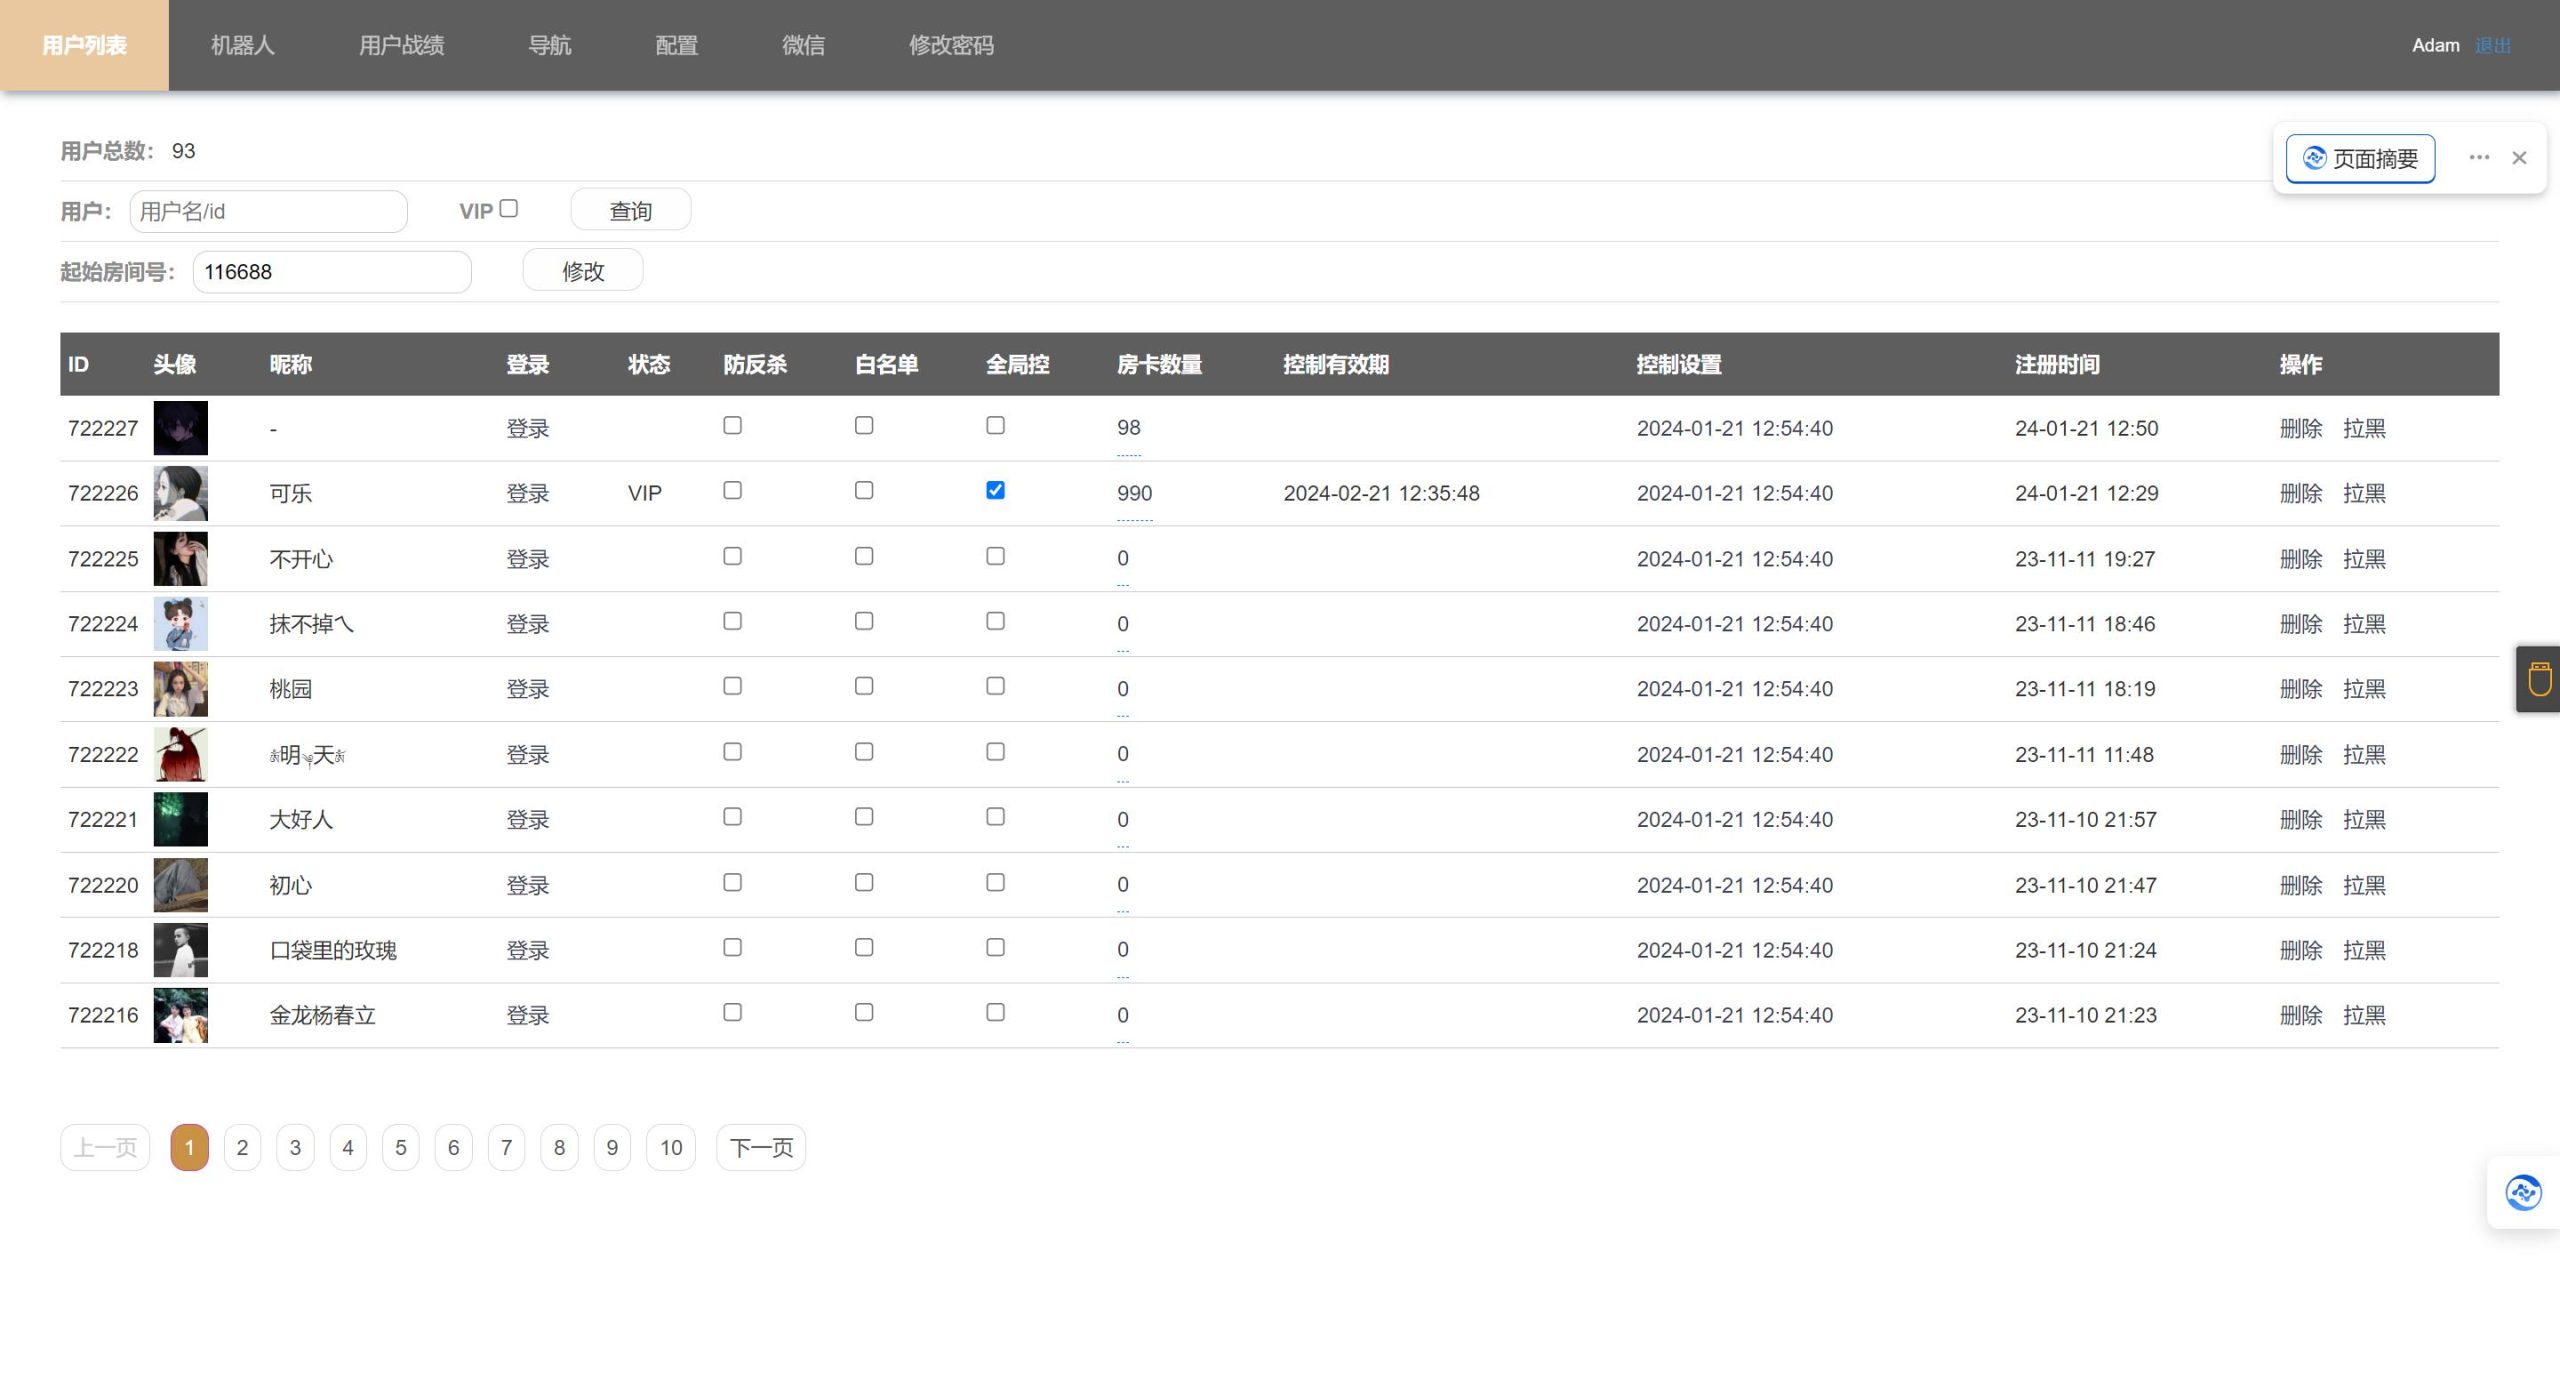
Task: Click 拉黑 for user 桃园
Action: pyautogui.click(x=2363, y=689)
